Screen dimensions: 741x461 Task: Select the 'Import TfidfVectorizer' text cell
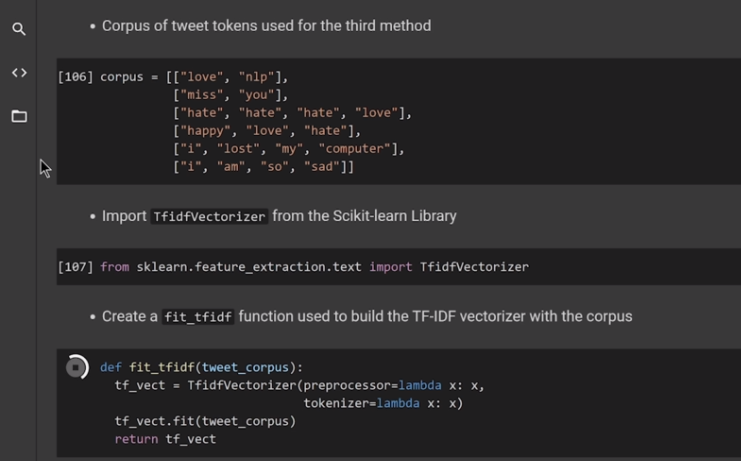(x=279, y=216)
